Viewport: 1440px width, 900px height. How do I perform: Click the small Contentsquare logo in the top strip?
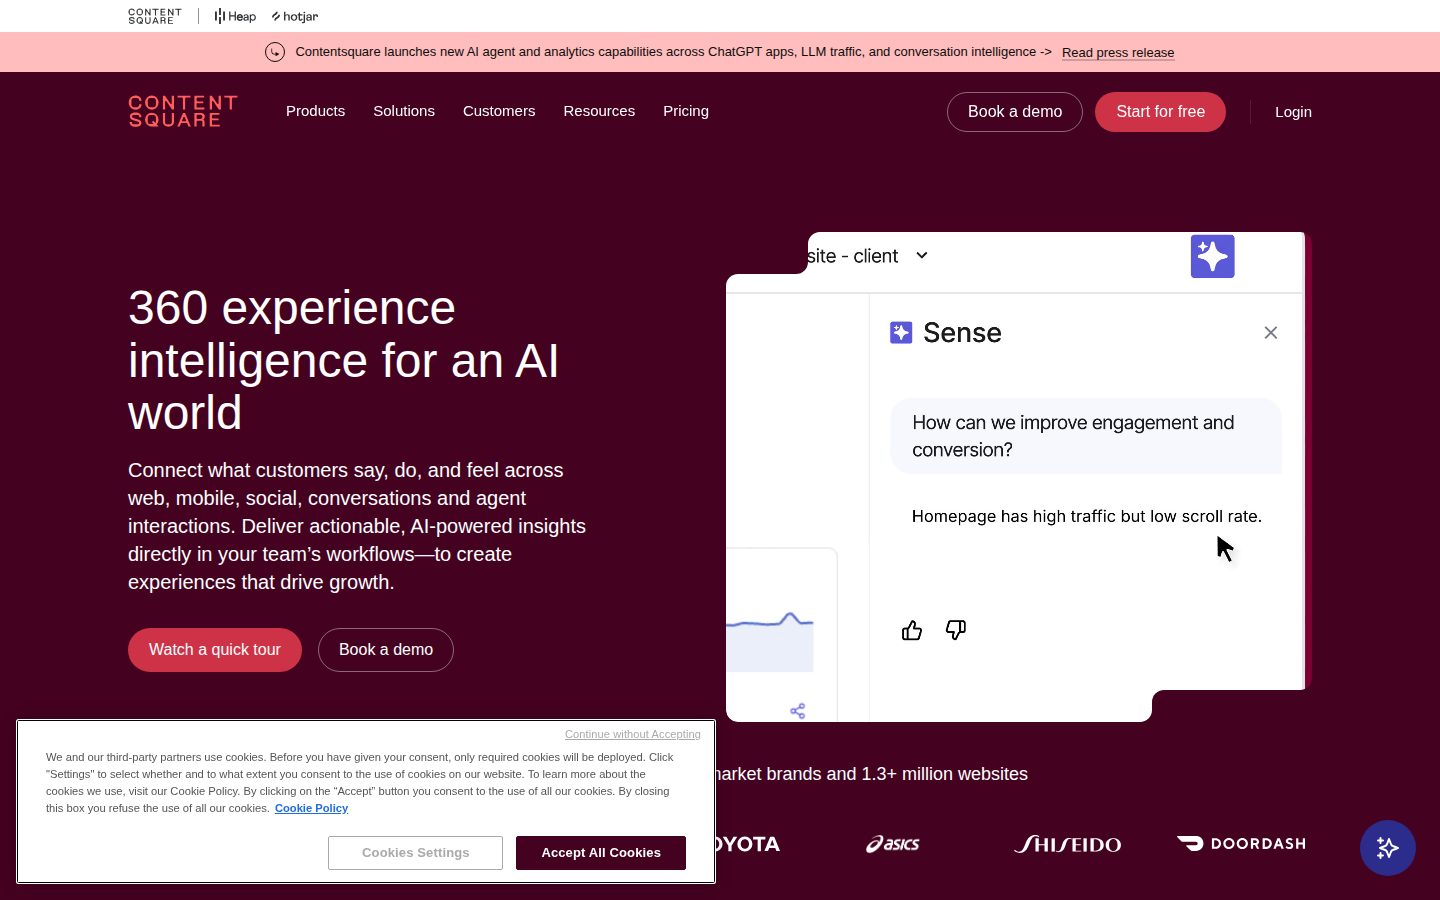coord(155,16)
